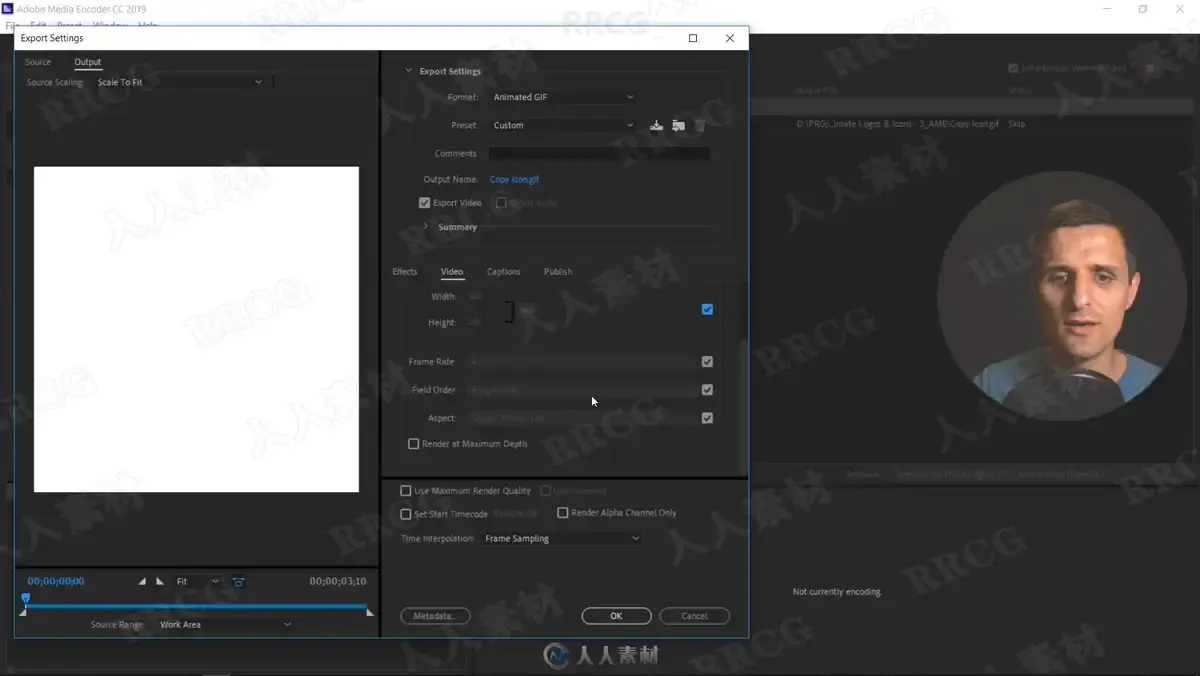
Task: Open the Time Interpolation Frame Sampling dropdown
Action: tap(562, 538)
